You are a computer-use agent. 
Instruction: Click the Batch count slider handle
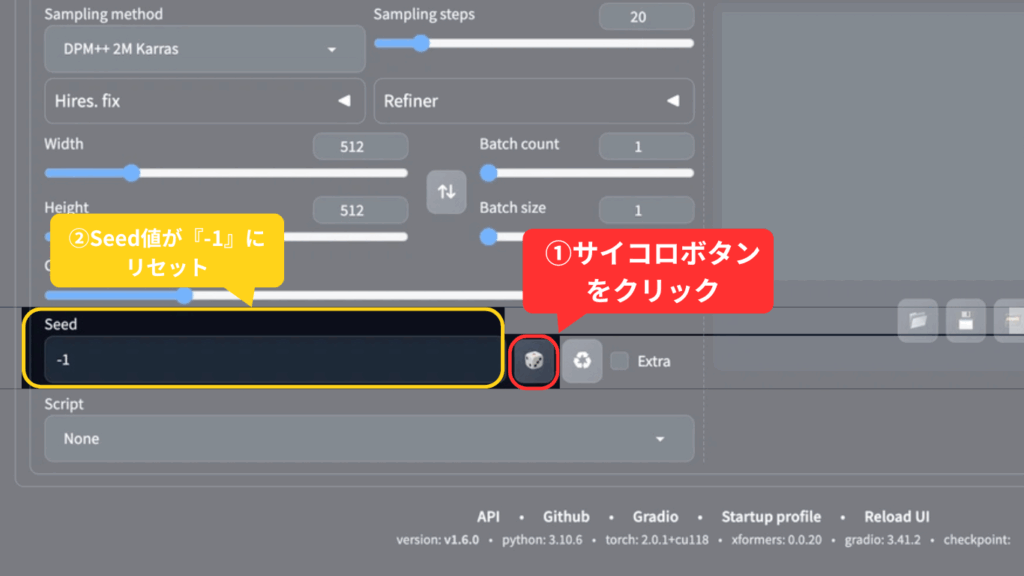click(488, 173)
